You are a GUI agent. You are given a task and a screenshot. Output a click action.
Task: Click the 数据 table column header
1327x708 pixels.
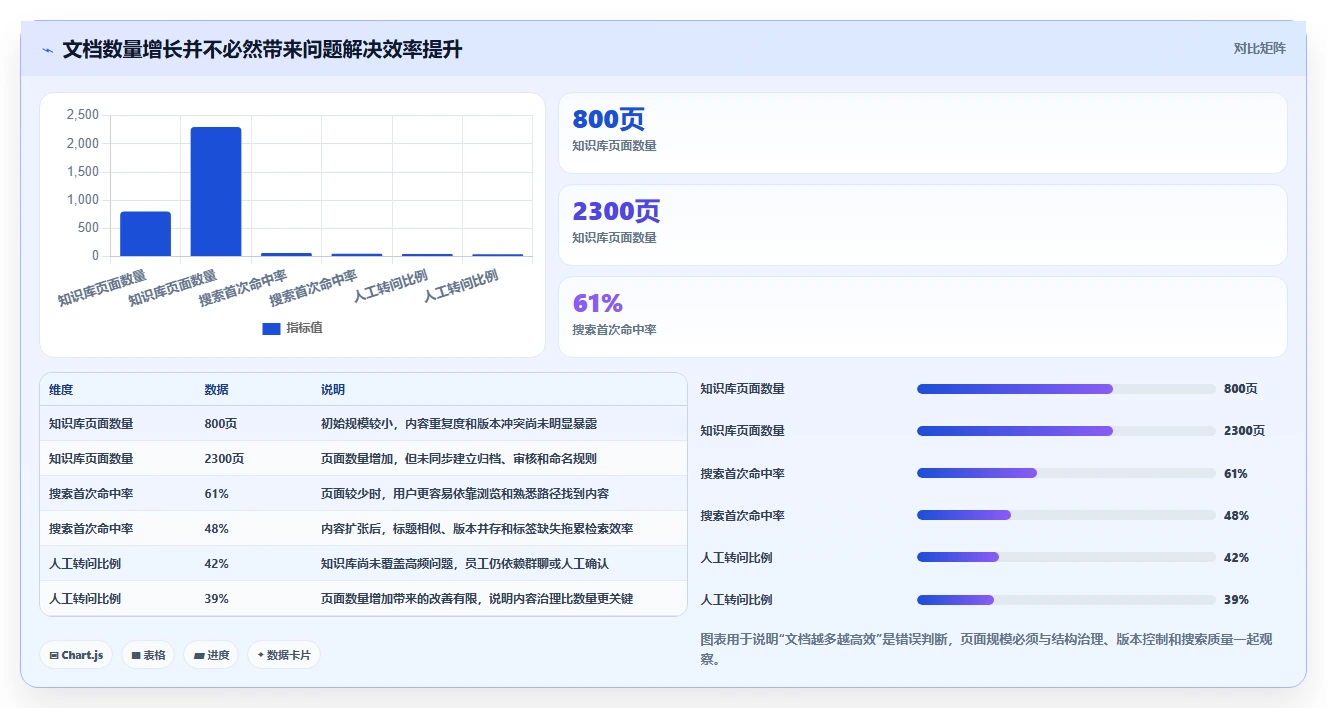pos(216,390)
